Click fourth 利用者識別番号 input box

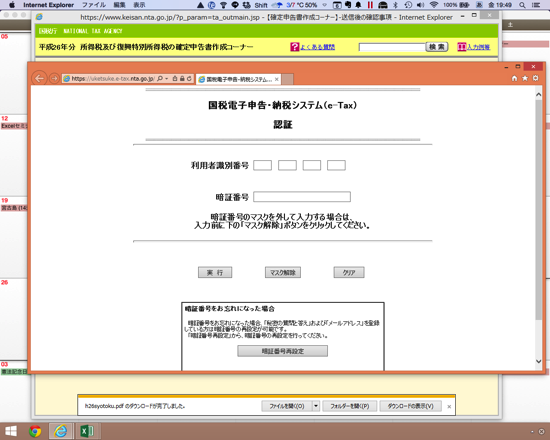(x=336, y=165)
